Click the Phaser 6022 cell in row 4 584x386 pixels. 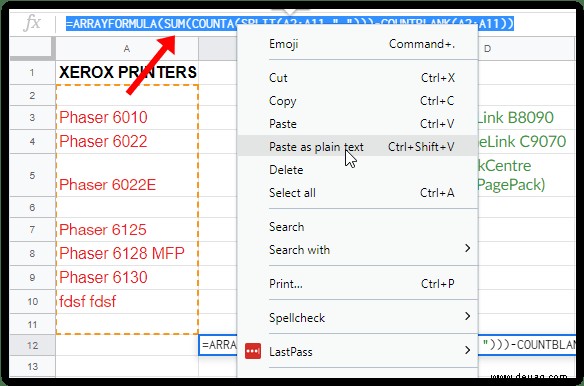127,142
